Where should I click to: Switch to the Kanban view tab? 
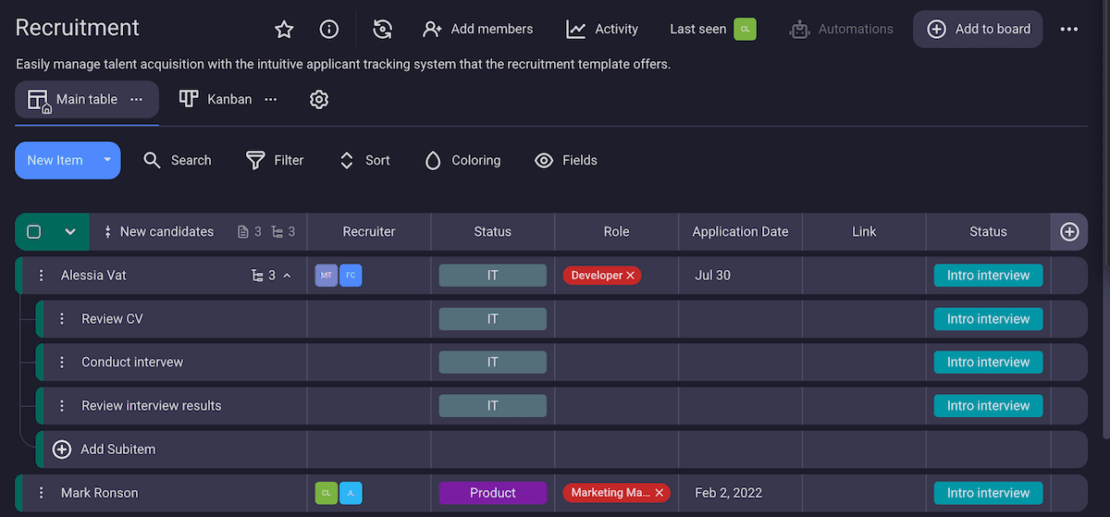coord(216,100)
